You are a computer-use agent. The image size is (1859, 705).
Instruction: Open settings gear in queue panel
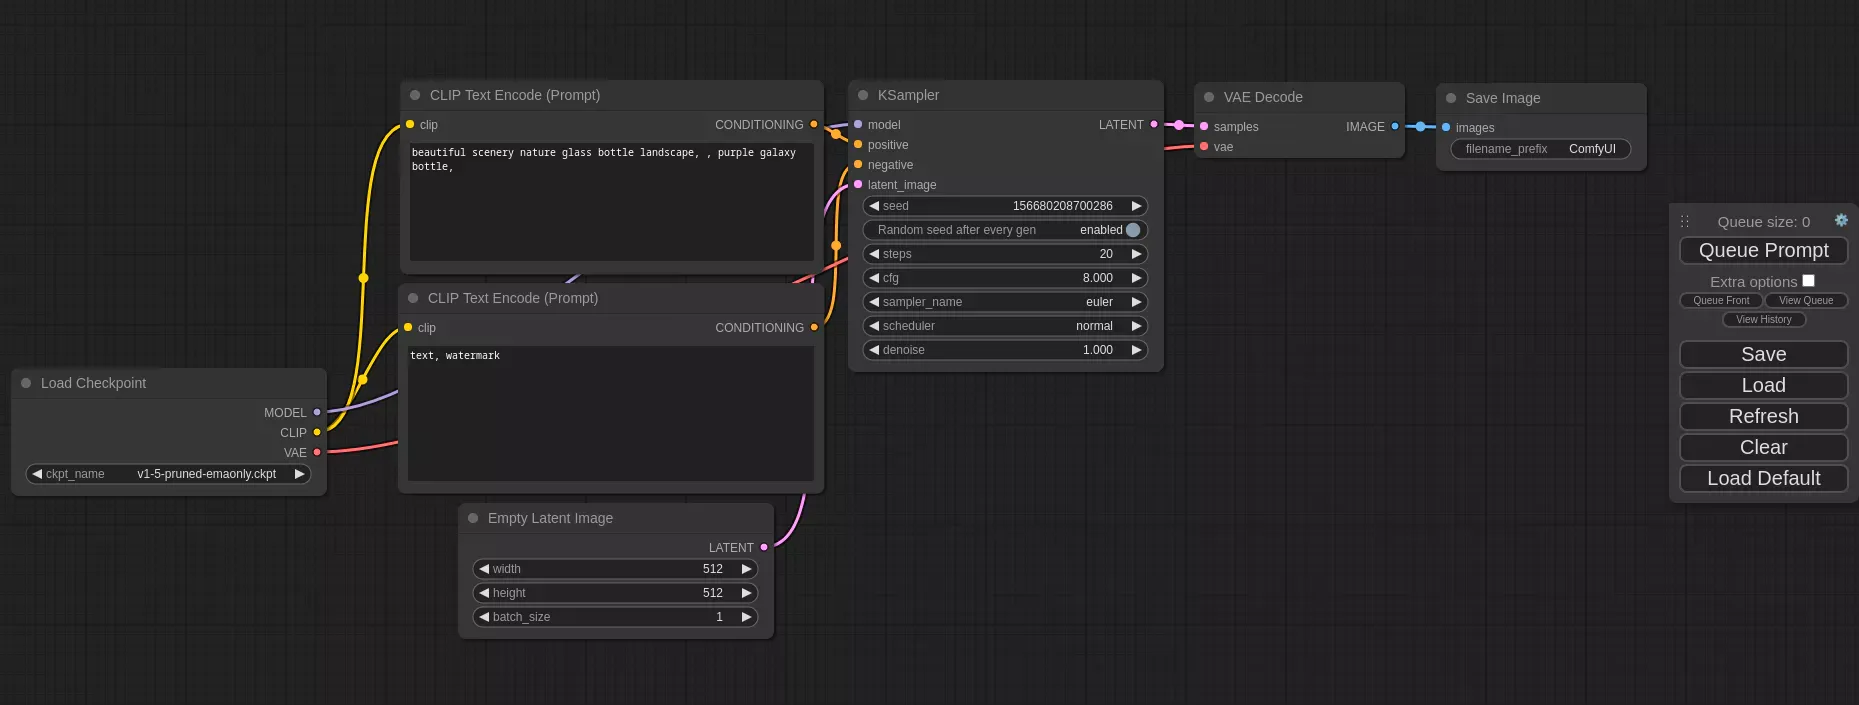pyautogui.click(x=1841, y=221)
